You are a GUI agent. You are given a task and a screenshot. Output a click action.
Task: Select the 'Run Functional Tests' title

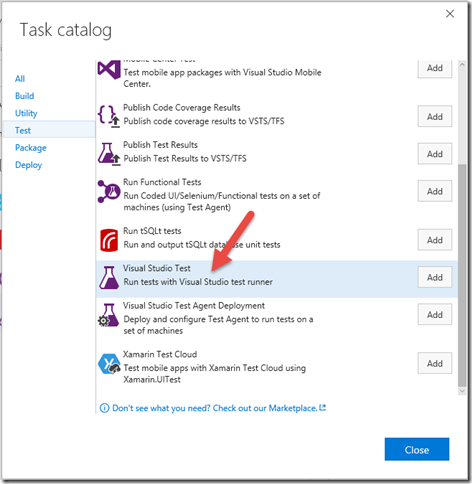tap(162, 182)
